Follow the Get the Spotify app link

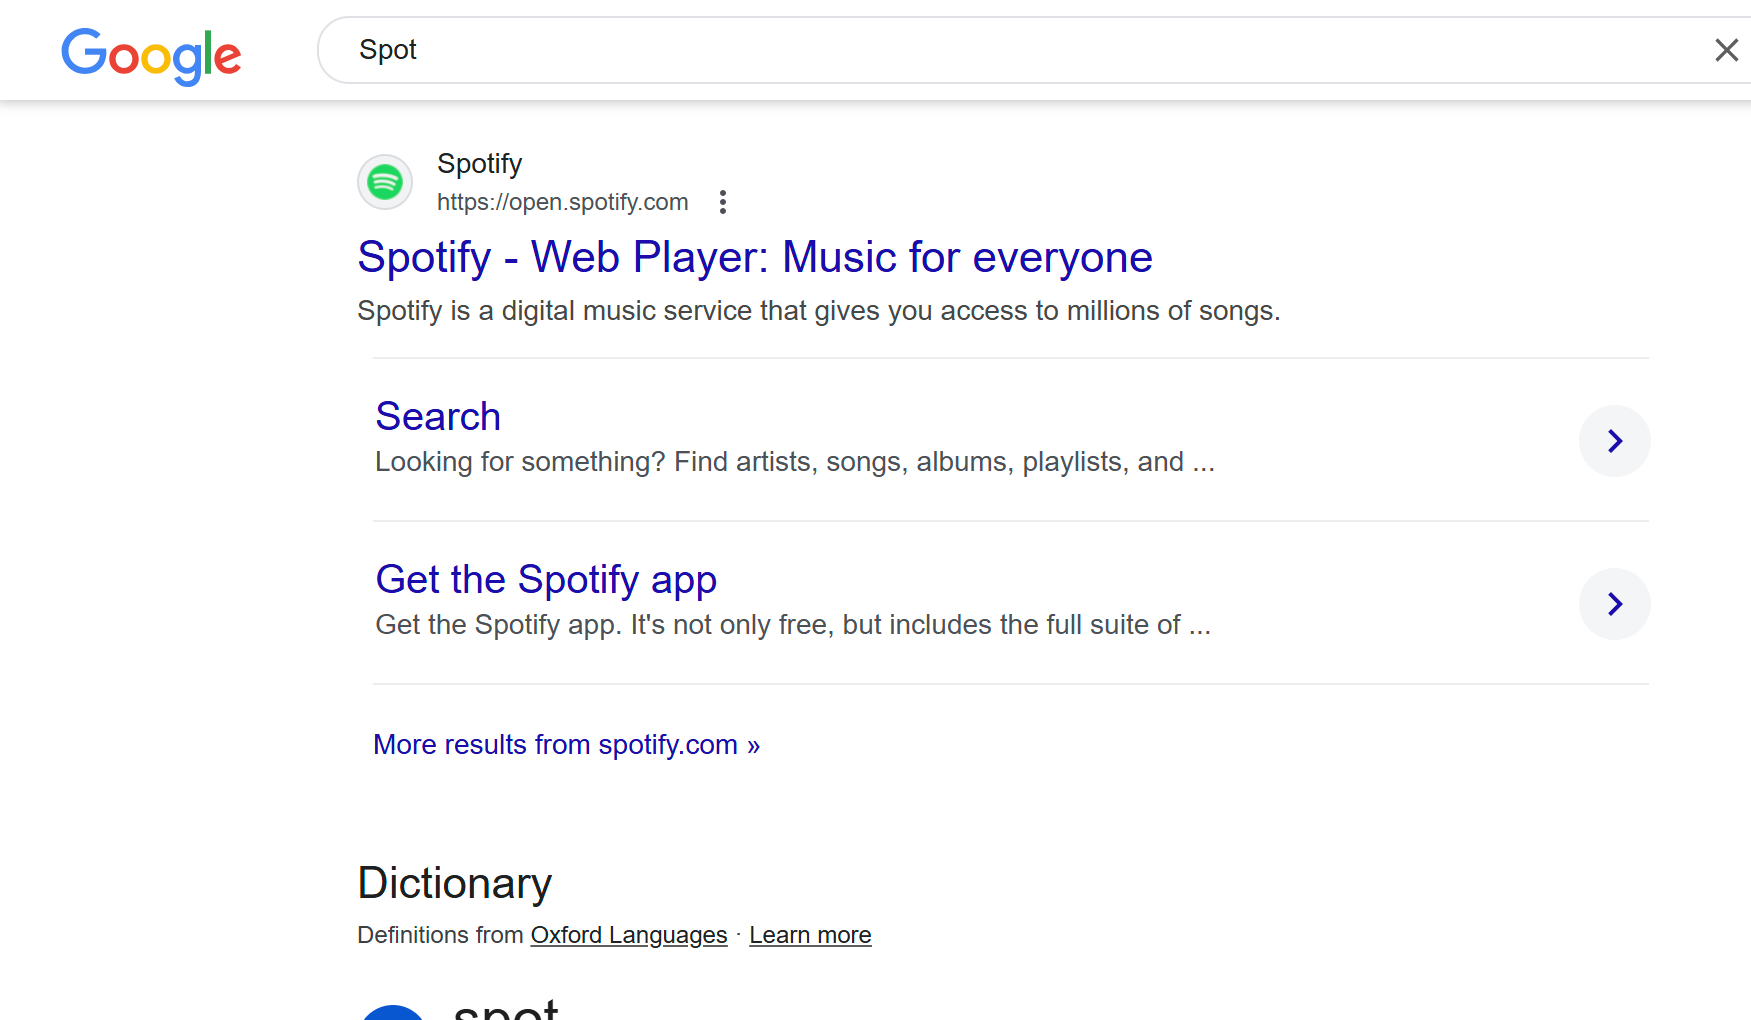546,580
